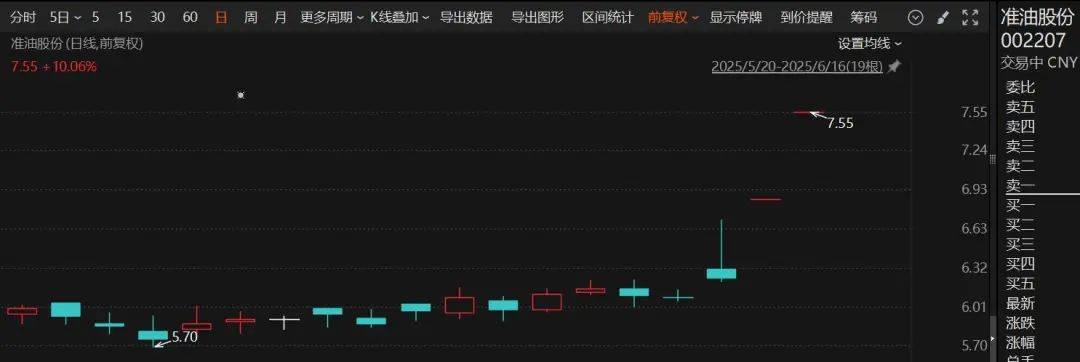
Task: Click the 买二 order book row
Action: tap(1021, 224)
